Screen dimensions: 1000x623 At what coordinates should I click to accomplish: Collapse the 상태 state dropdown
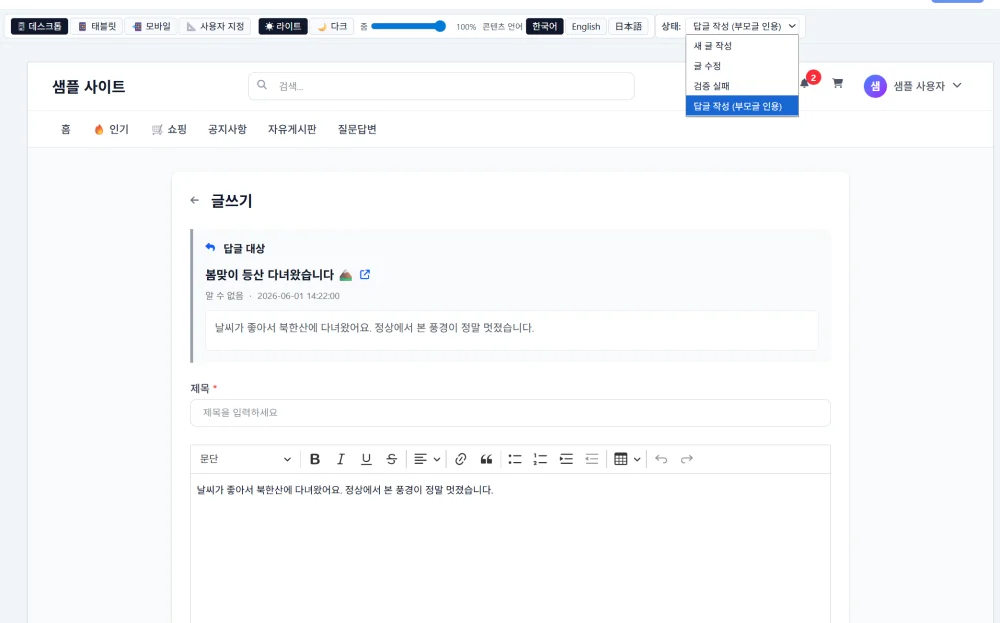tap(742, 26)
